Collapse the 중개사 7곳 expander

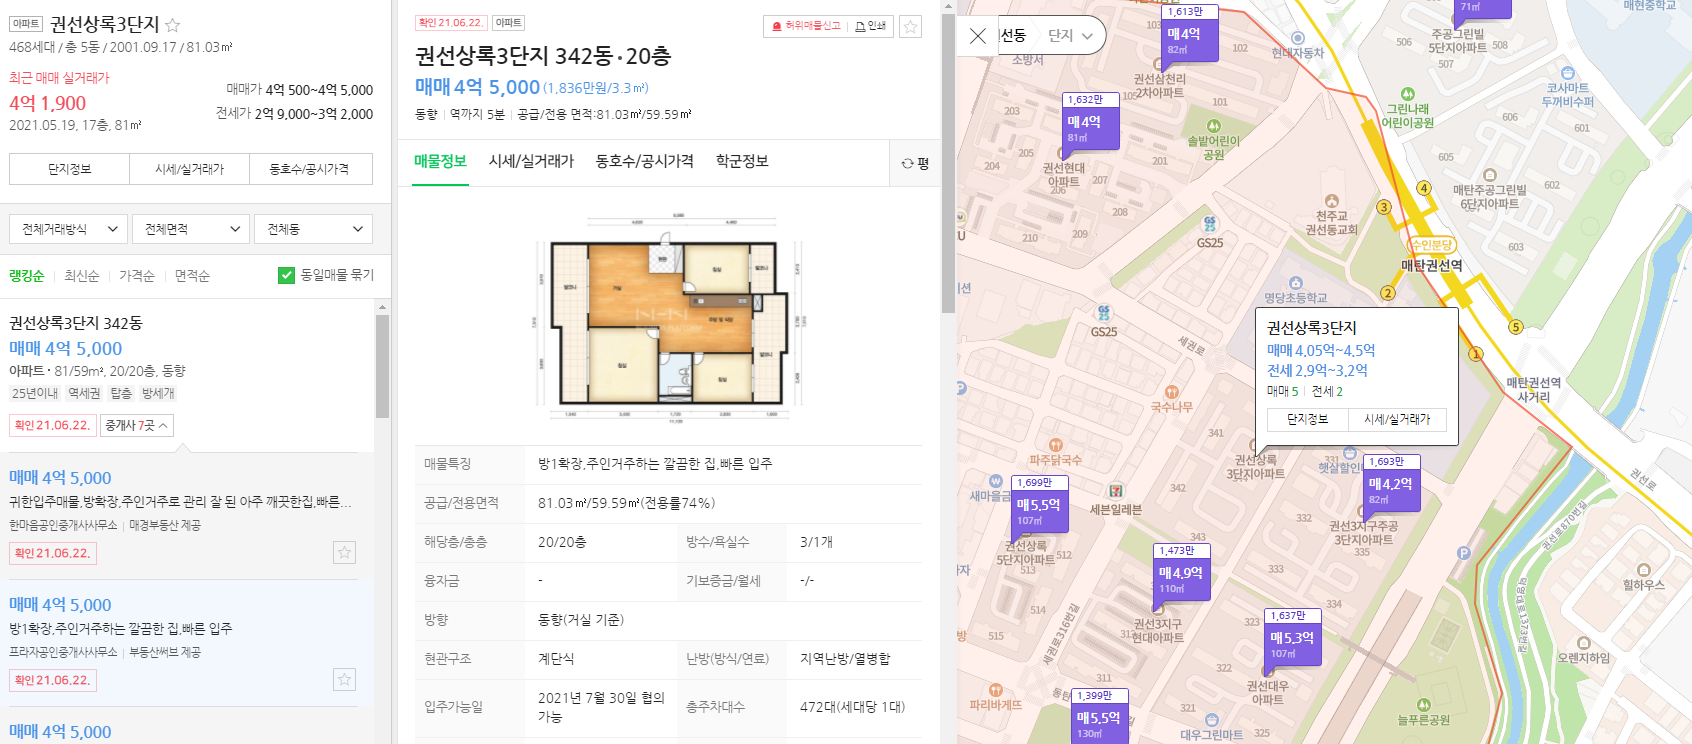[x=138, y=425]
